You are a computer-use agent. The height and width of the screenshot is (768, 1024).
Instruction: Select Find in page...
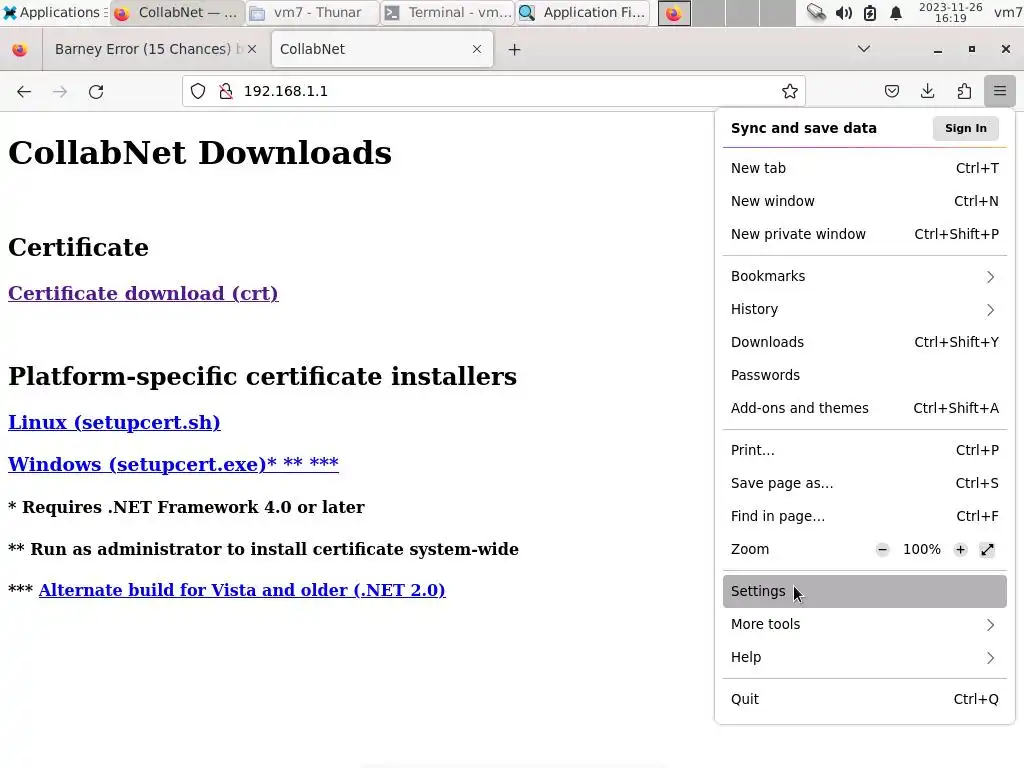pos(865,517)
